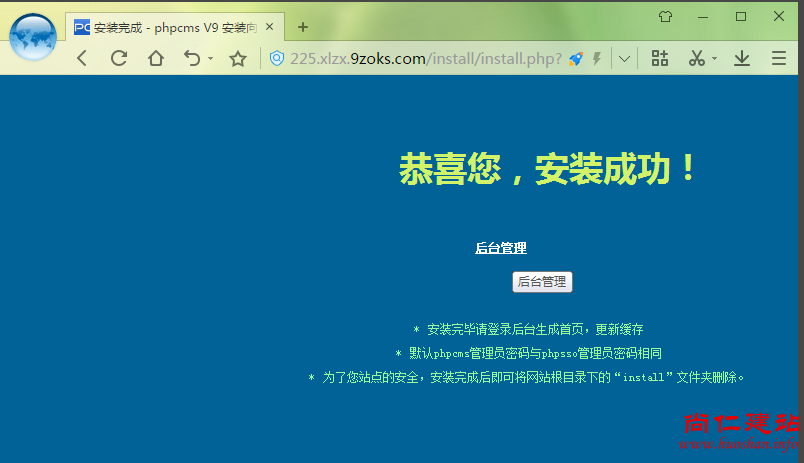The height and width of the screenshot is (463, 804).
Task: Expand the undo history dropdown arrow
Action: click(210, 59)
